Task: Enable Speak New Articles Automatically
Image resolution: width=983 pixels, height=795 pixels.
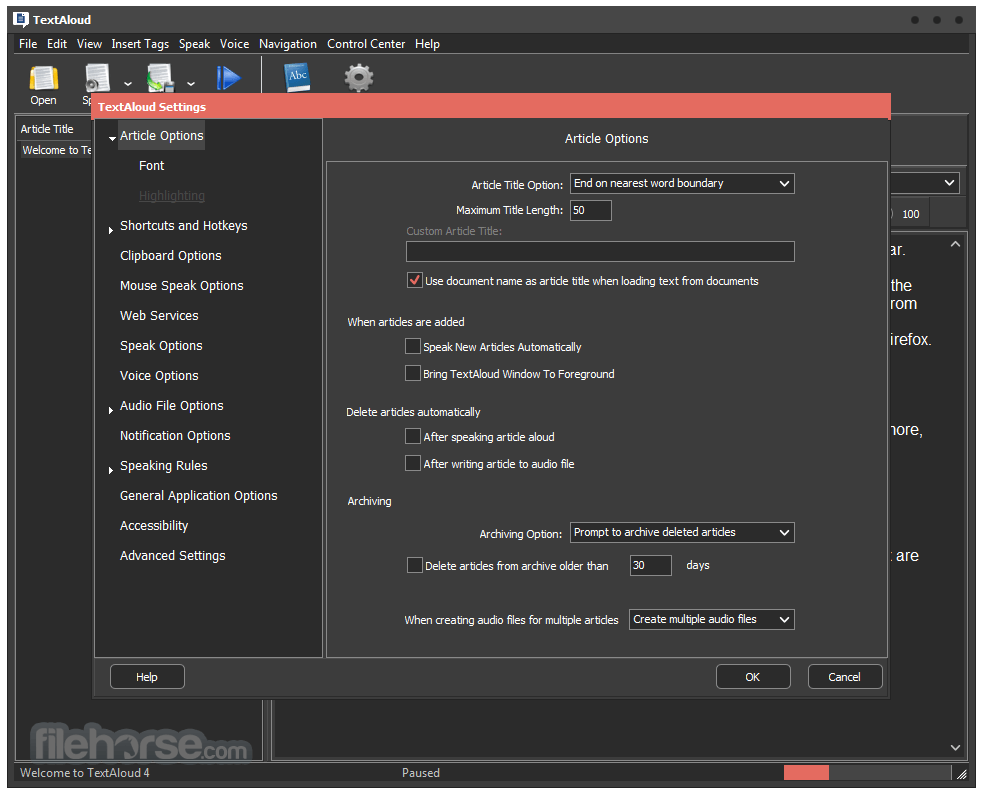Action: [x=413, y=346]
